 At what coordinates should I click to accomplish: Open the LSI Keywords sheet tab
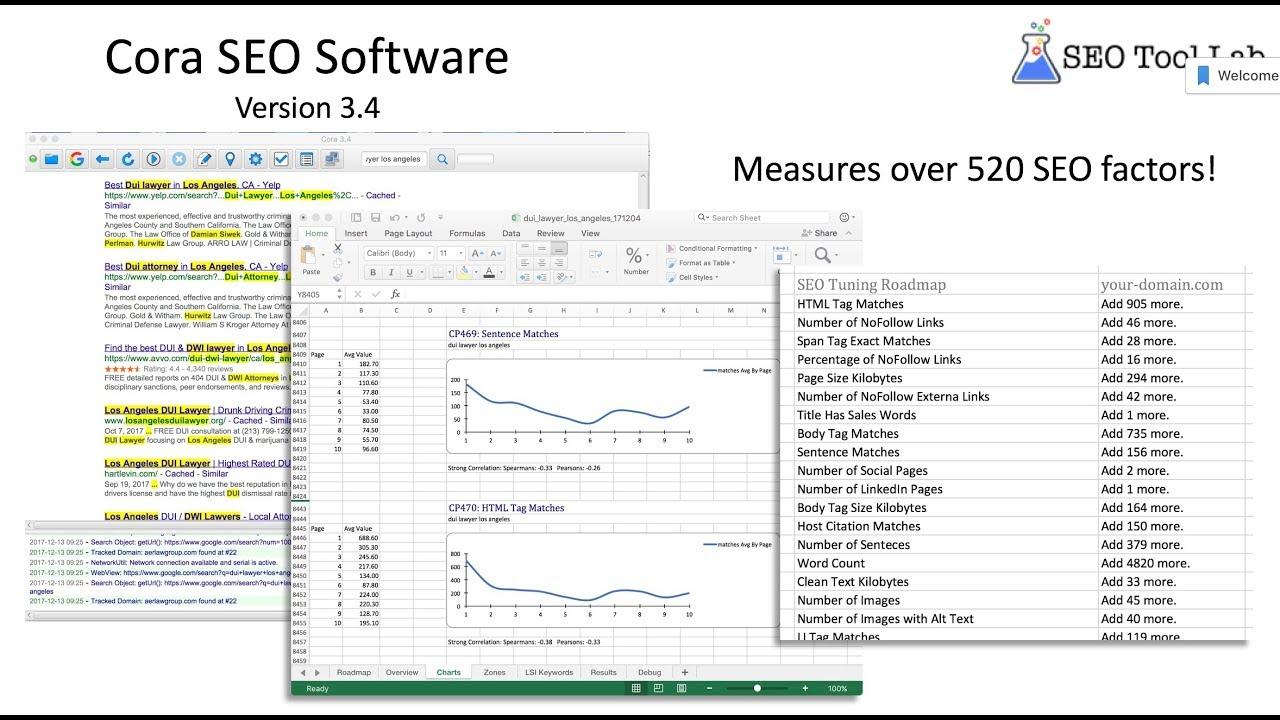(x=548, y=672)
